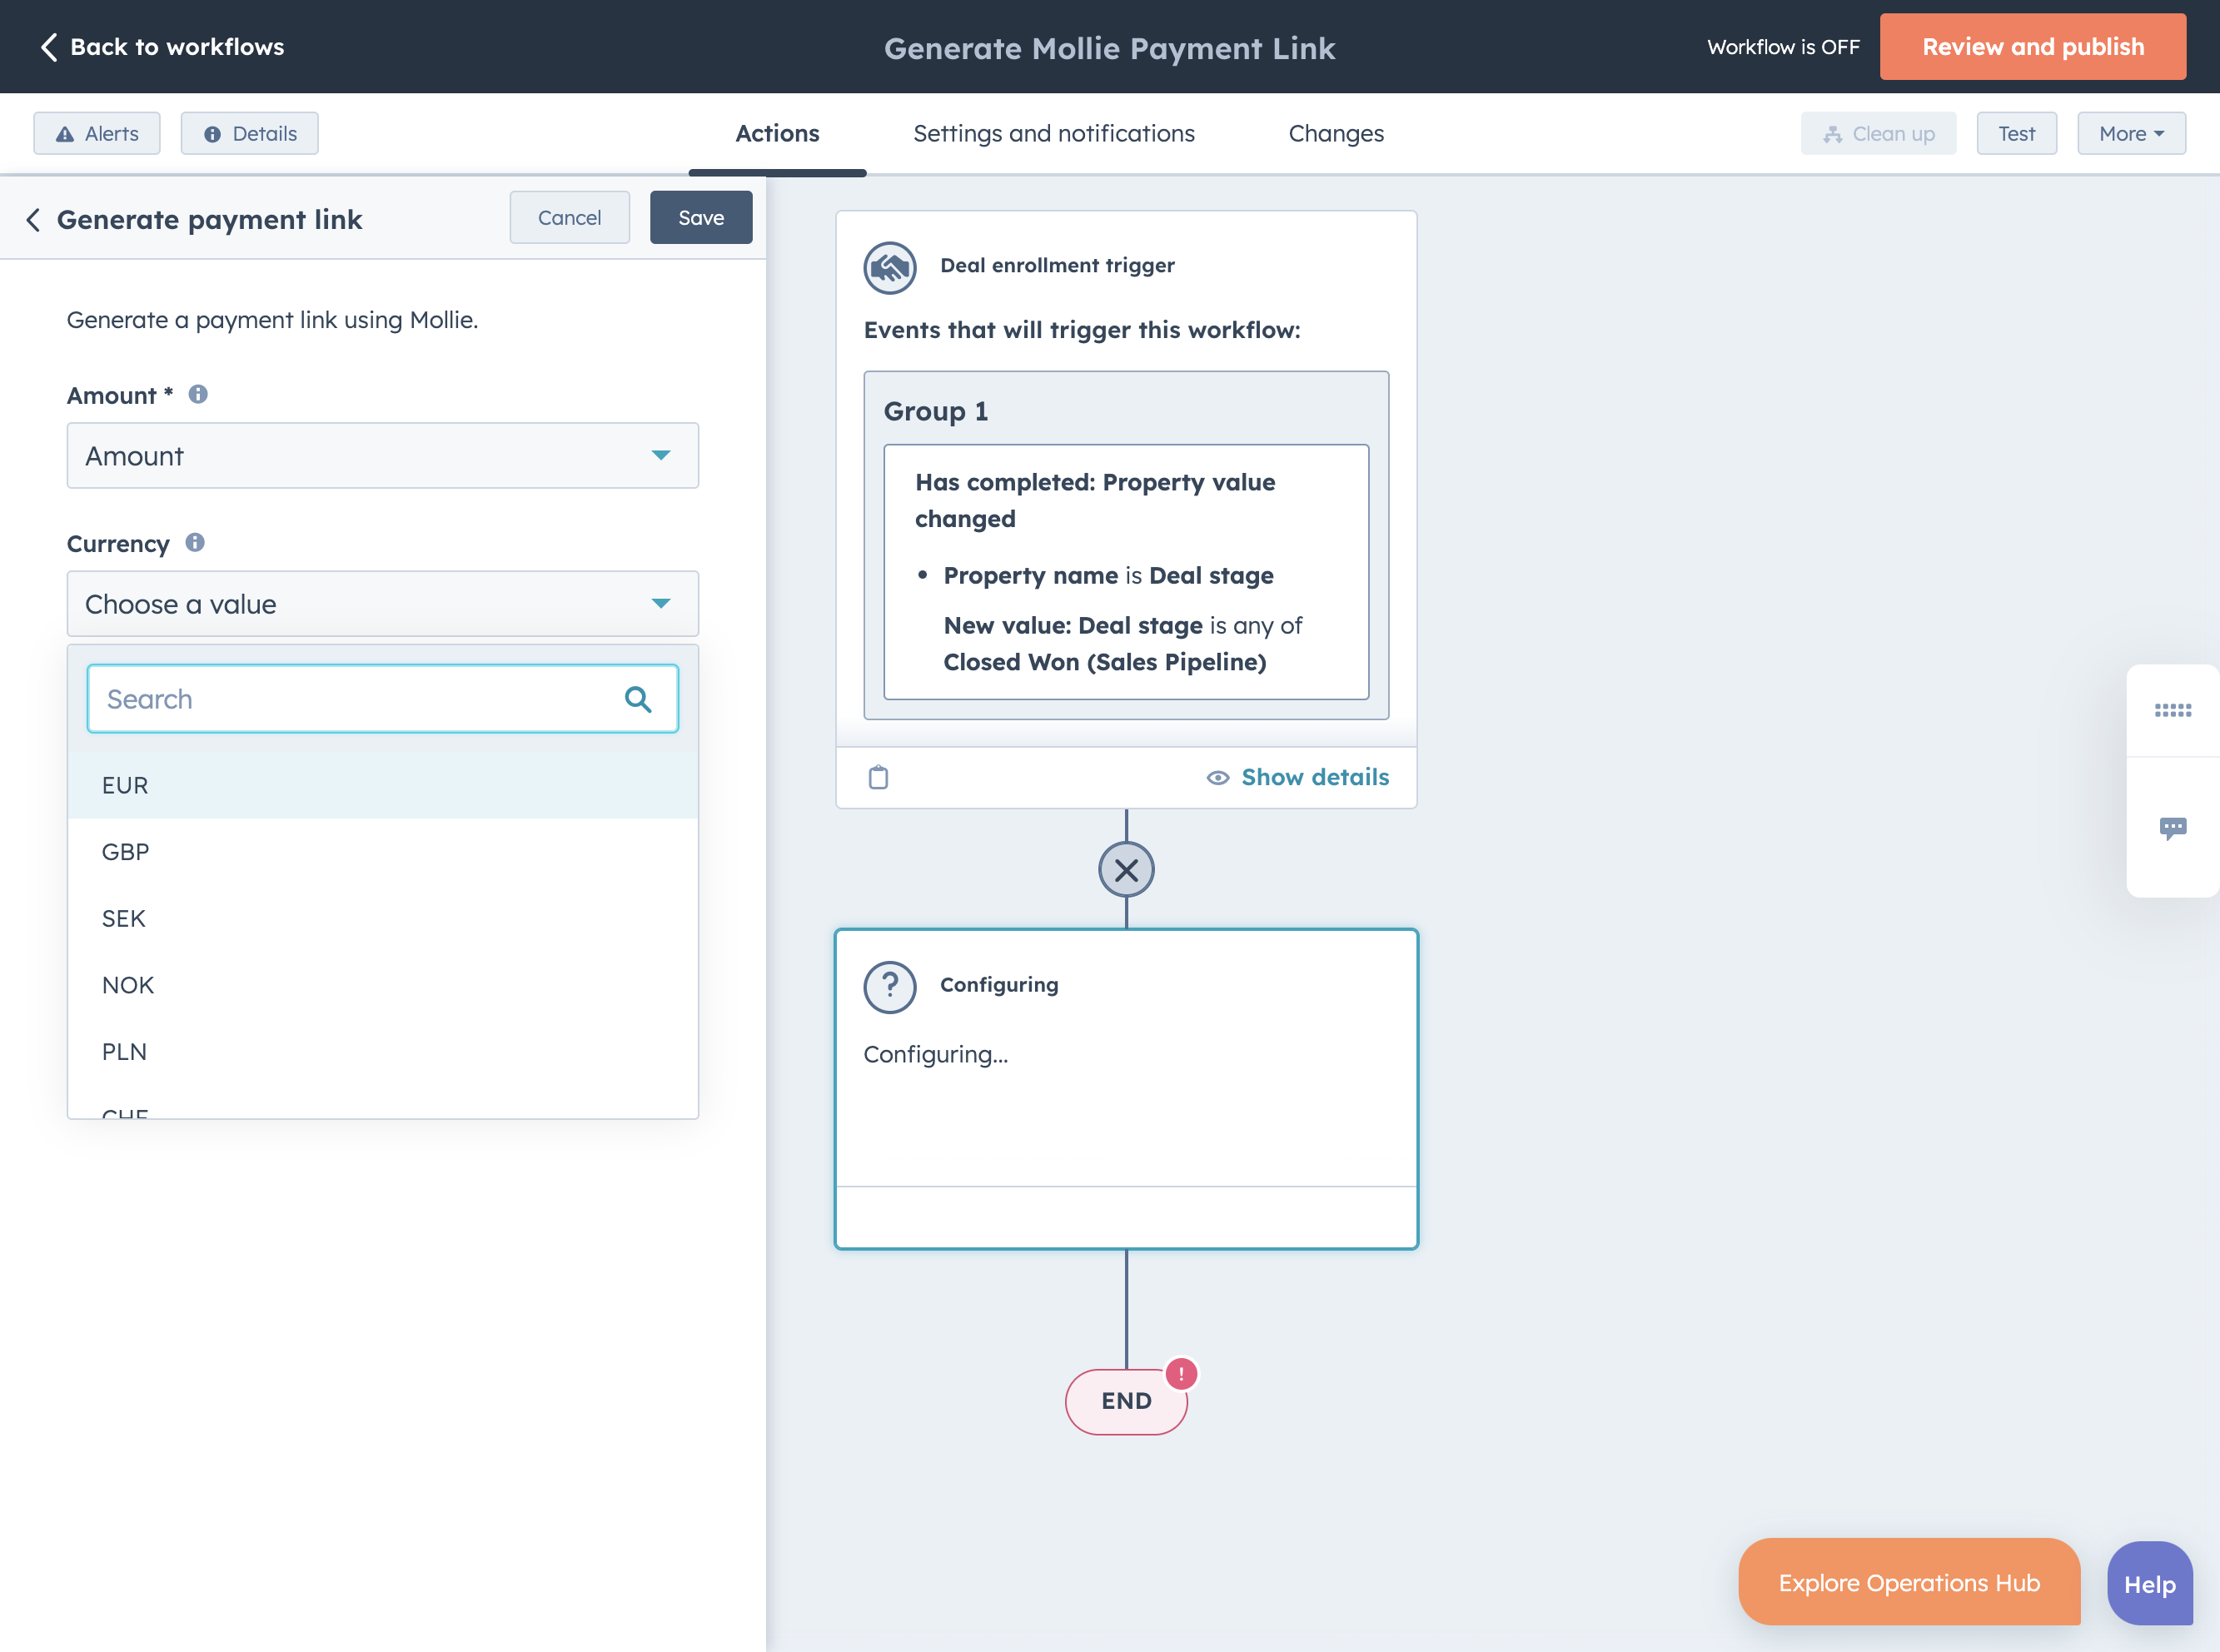Viewport: 2220px width, 1652px height.
Task: Click the Group 1 trigger criteria box
Action: pos(1126,545)
